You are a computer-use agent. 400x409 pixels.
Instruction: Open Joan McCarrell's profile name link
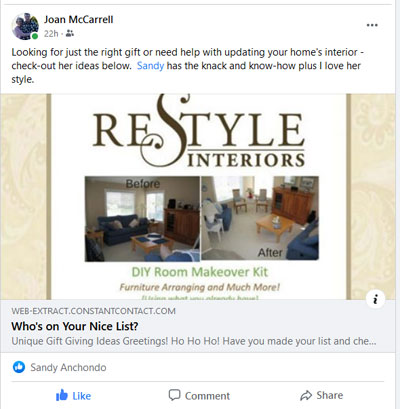pos(78,19)
